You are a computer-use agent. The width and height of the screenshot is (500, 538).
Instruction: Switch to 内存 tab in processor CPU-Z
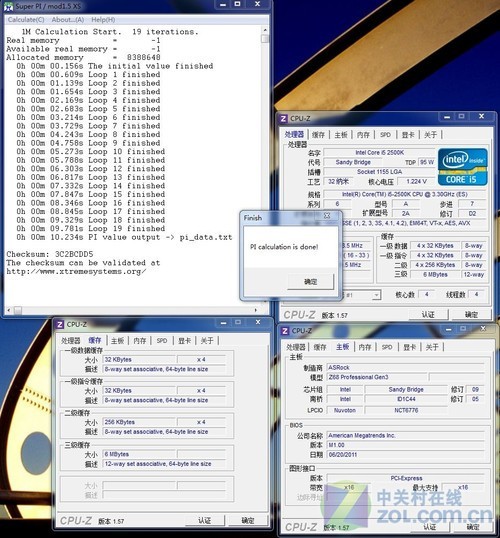click(363, 135)
